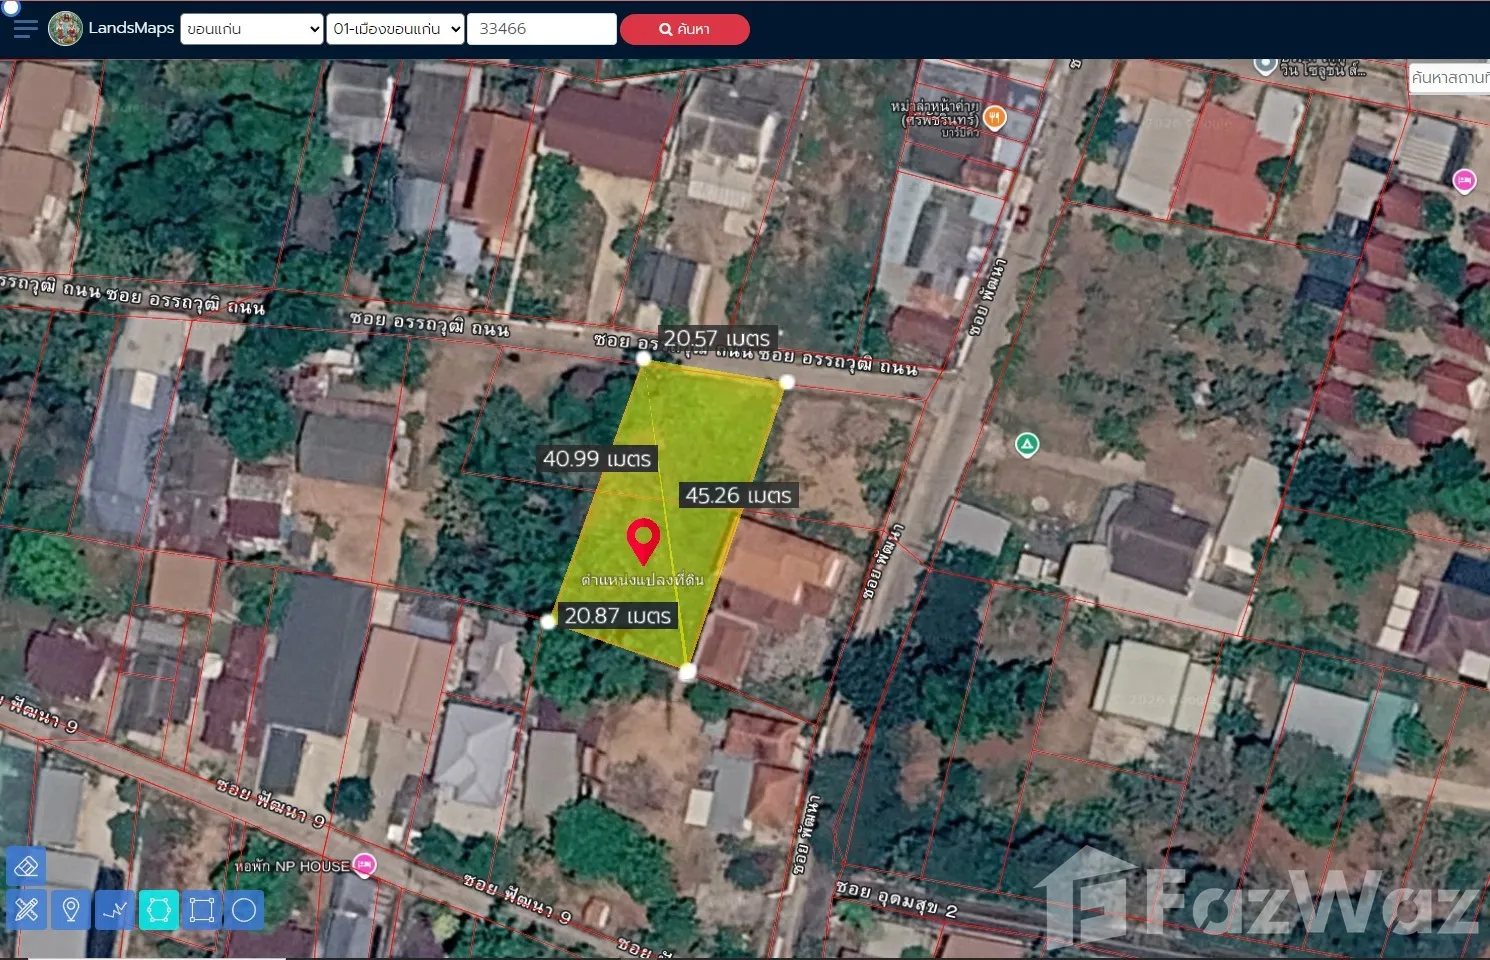Select the polyline drawing tool
The image size is (1490, 960).
pos(115,910)
